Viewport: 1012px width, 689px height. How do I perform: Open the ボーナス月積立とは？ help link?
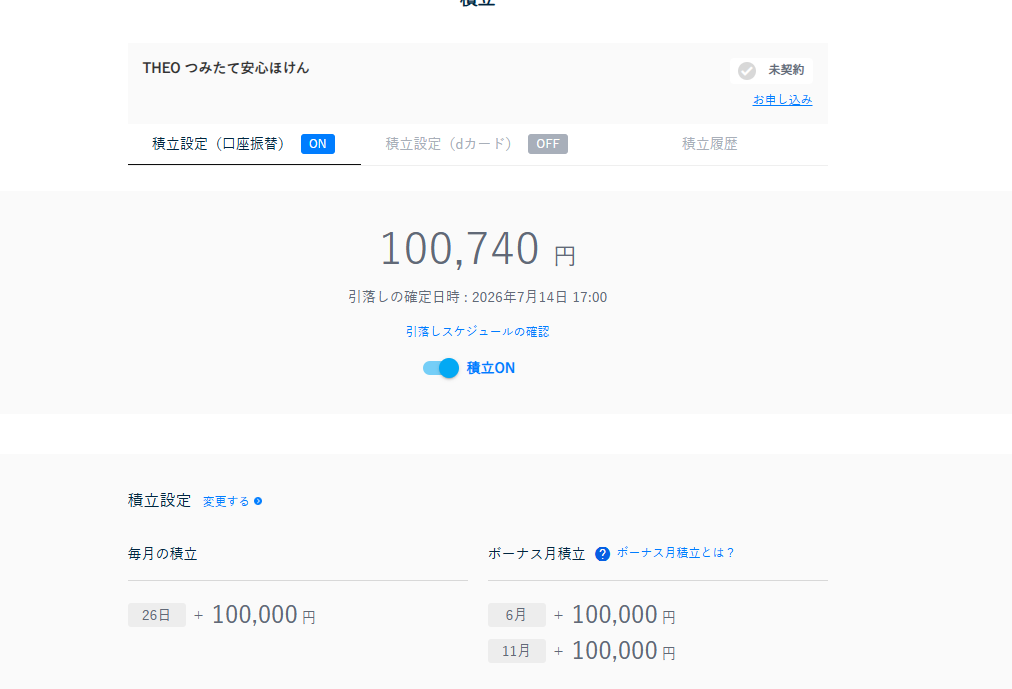676,553
